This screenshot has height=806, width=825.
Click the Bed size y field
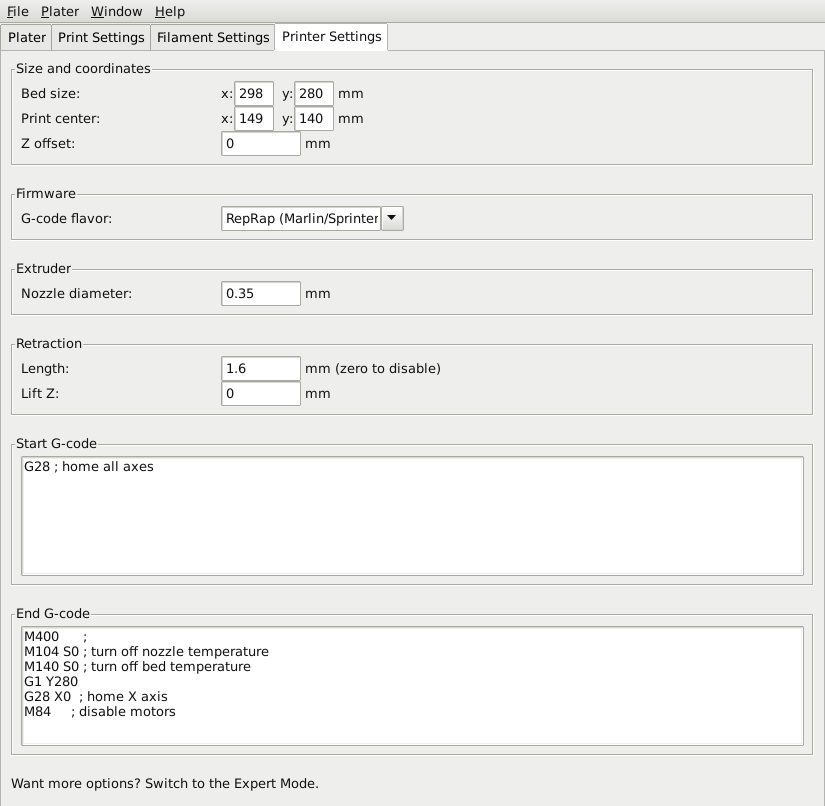click(314, 94)
